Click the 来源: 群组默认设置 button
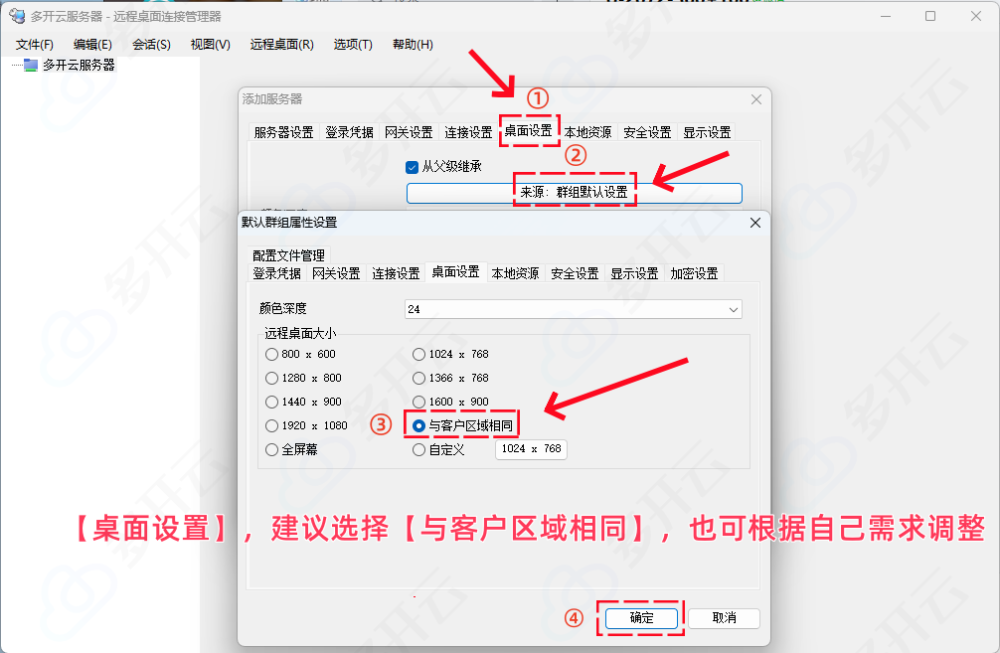 click(x=574, y=193)
